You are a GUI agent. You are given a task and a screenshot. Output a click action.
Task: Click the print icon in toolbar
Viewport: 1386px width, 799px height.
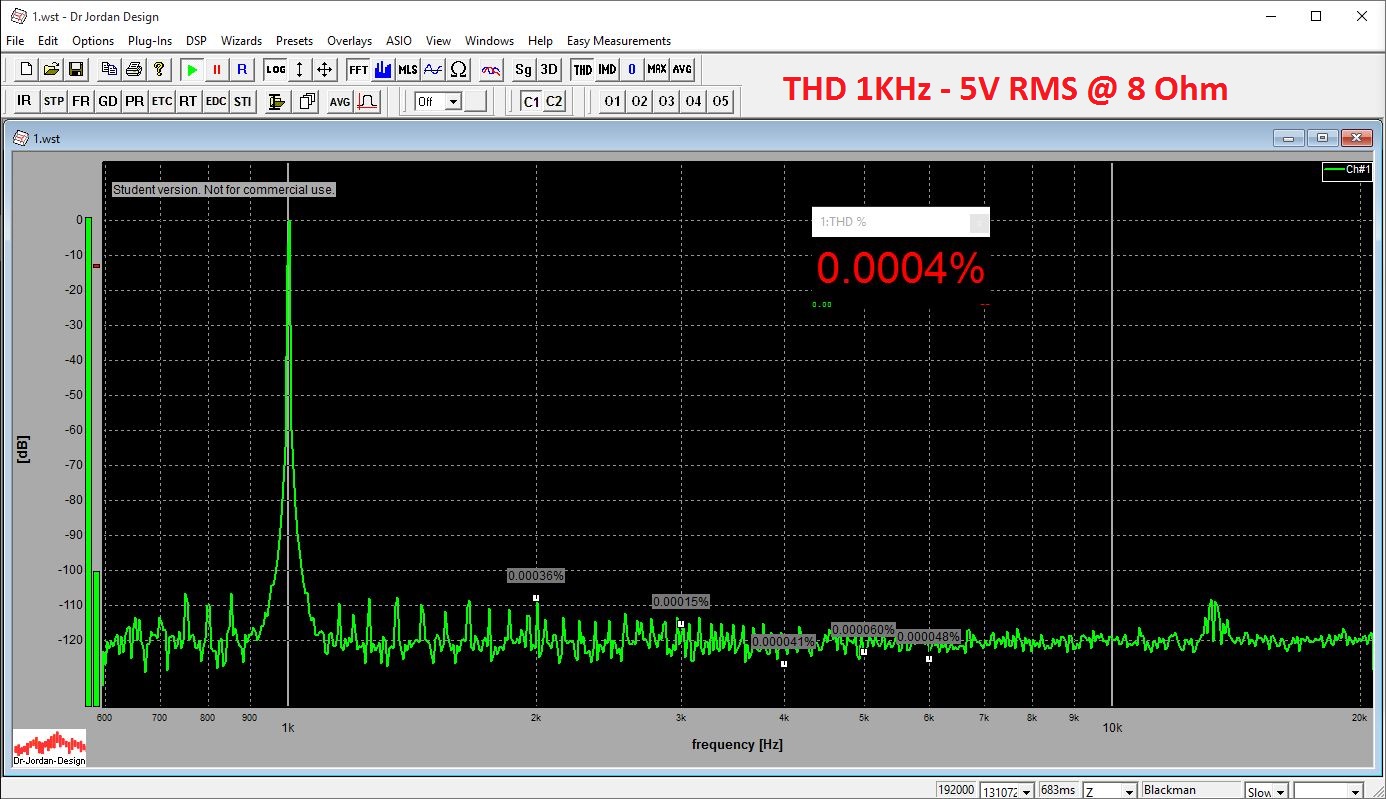pyautogui.click(x=134, y=70)
